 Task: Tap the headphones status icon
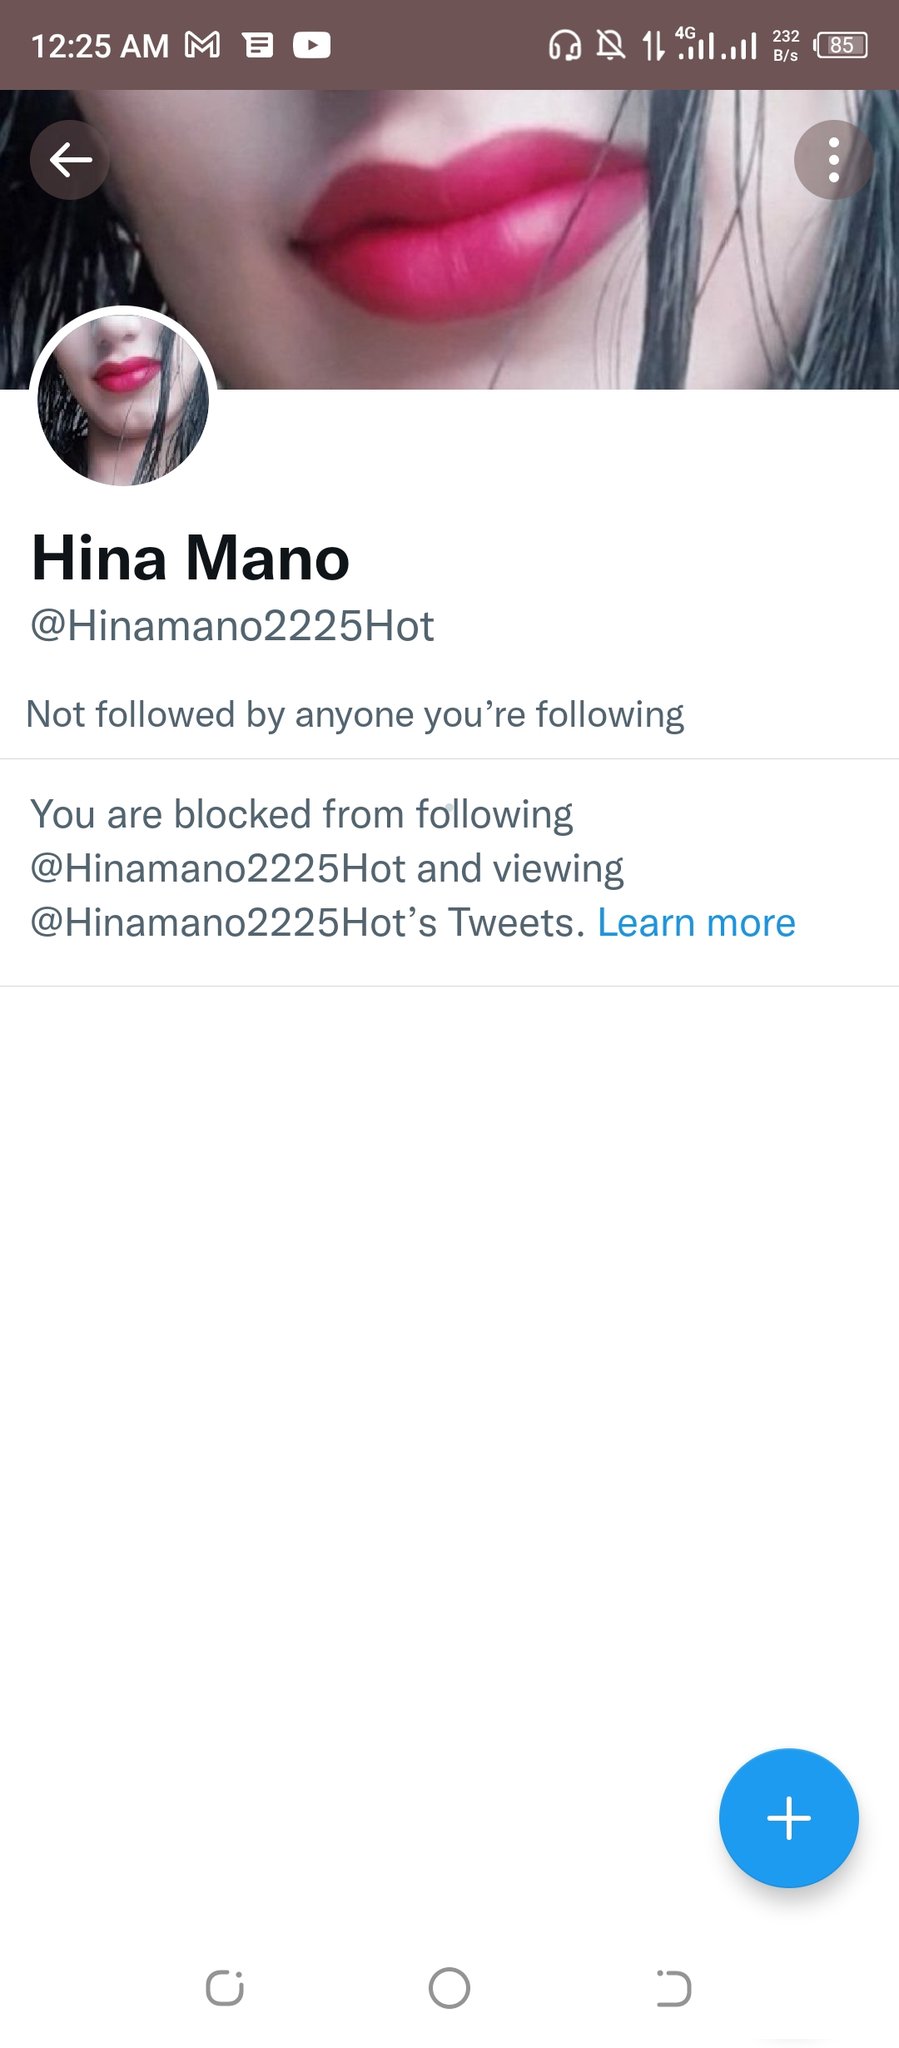pyautogui.click(x=565, y=45)
